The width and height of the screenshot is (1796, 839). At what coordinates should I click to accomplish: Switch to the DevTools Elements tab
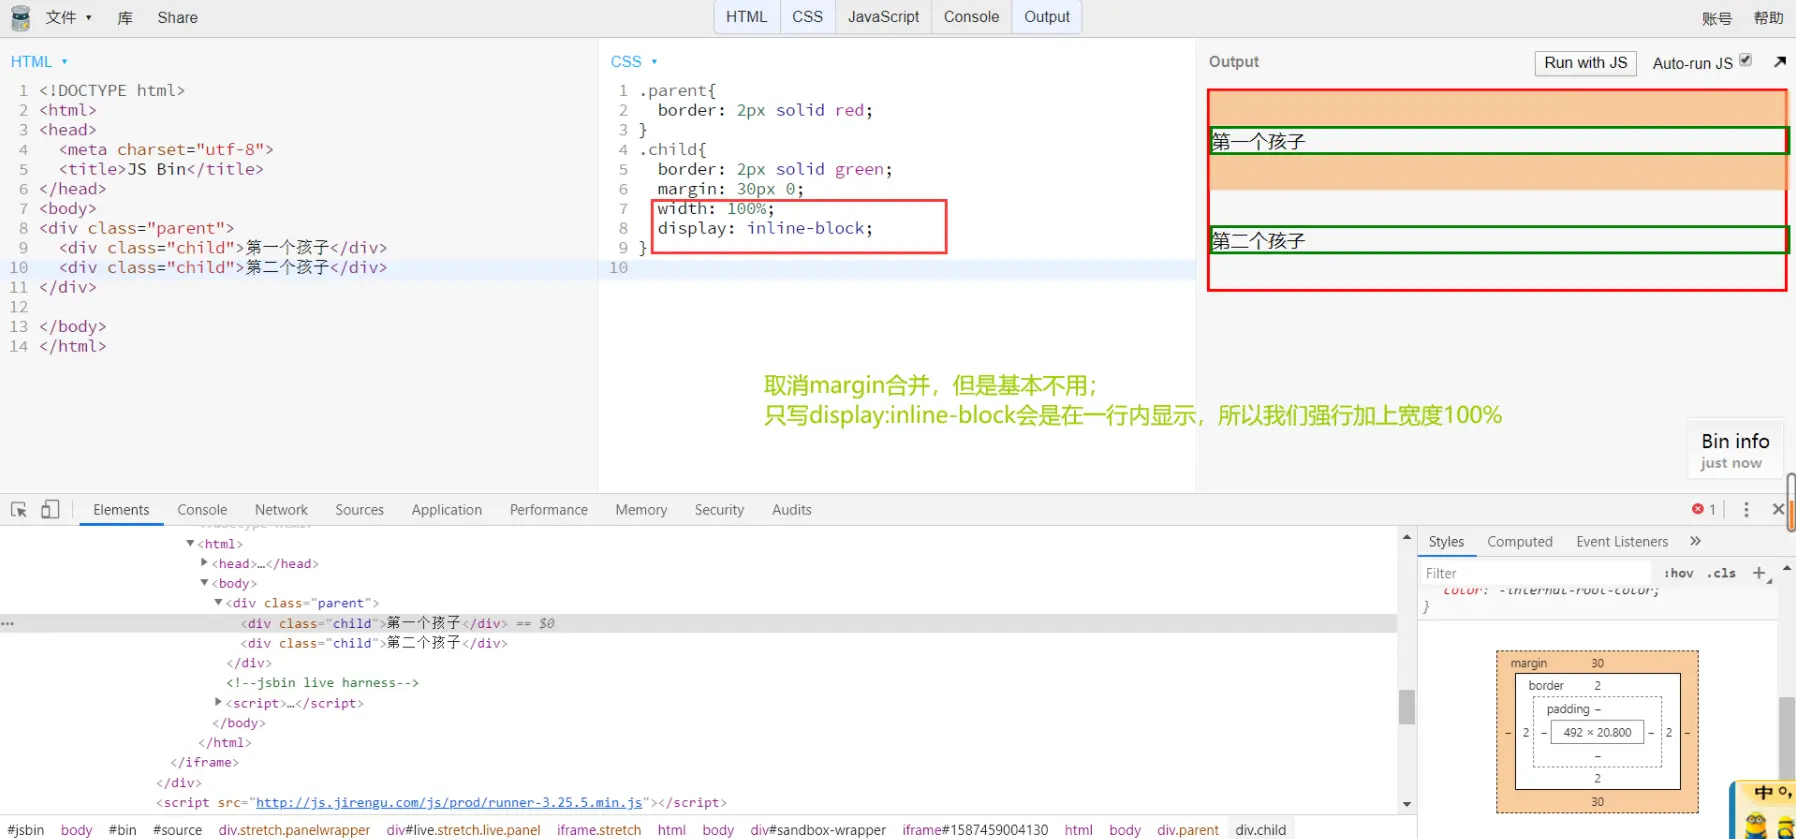tap(121, 510)
